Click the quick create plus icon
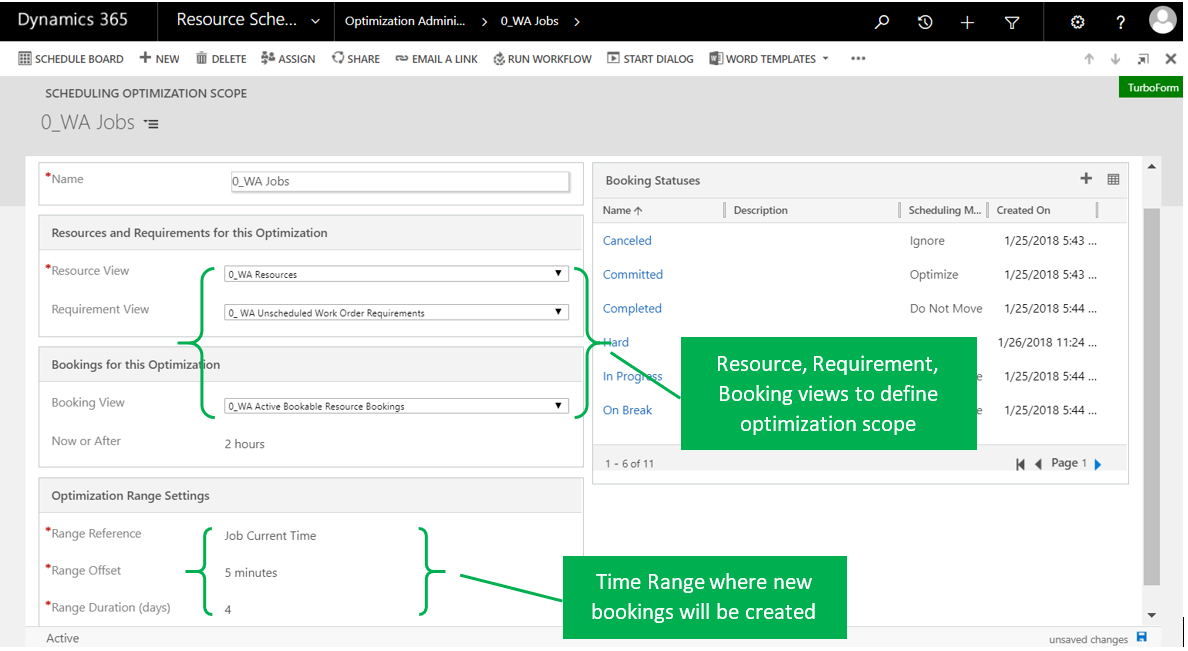This screenshot has width=1188, height=651. click(x=967, y=22)
